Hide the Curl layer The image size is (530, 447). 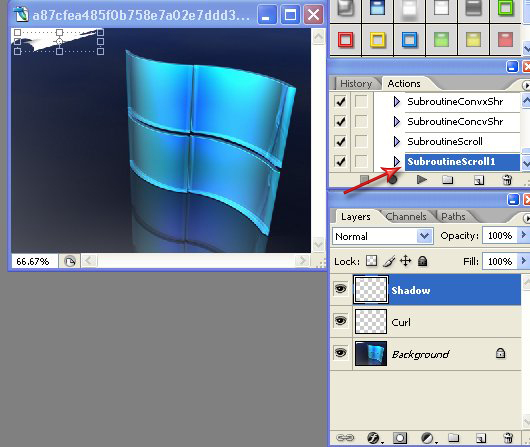[341, 320]
